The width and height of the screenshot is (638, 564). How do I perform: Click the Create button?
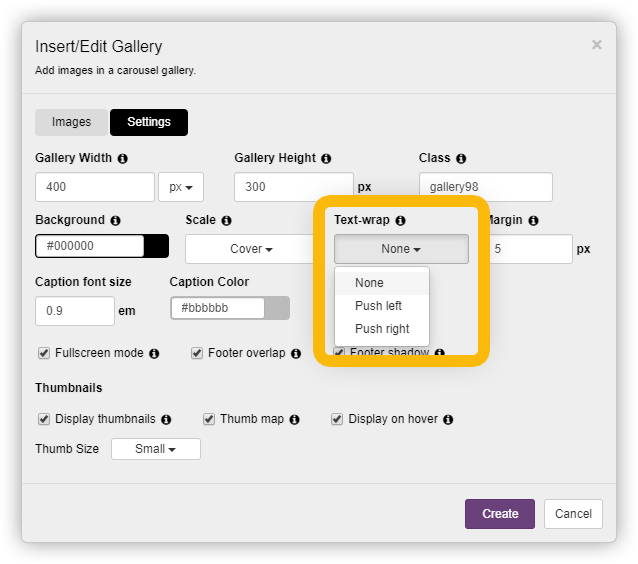pos(500,514)
